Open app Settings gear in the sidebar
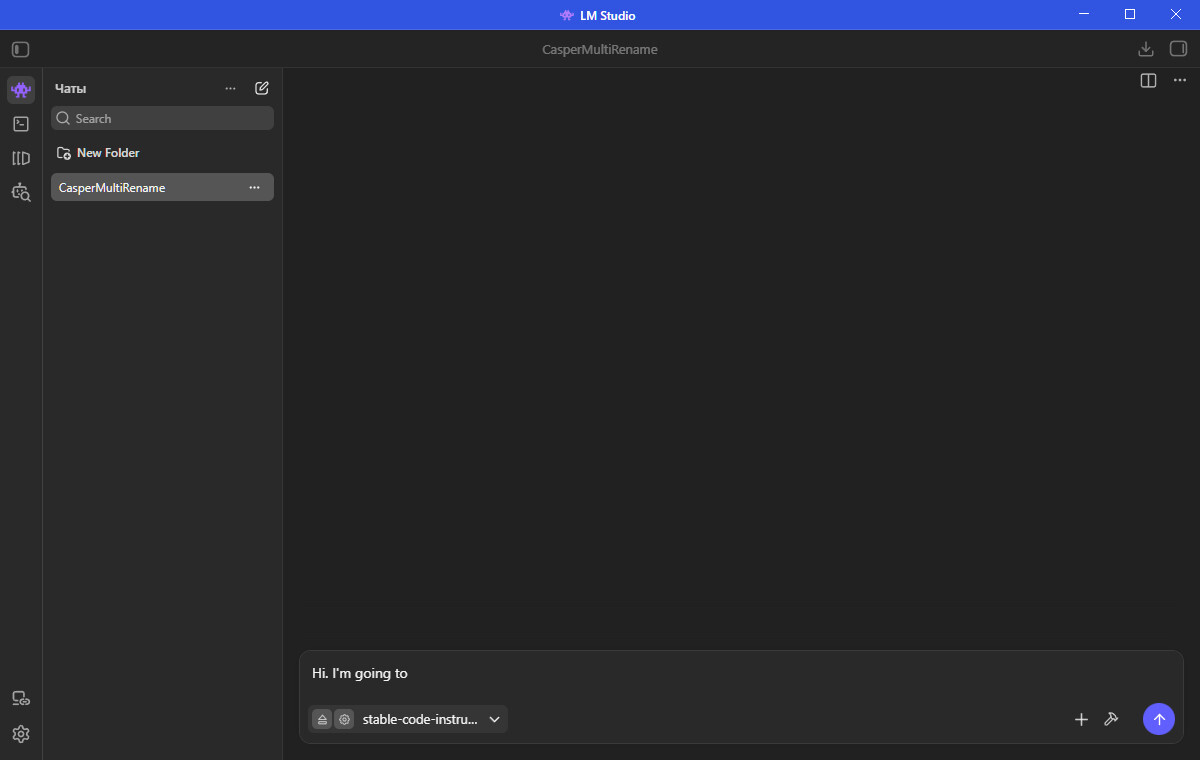This screenshot has width=1200, height=760. point(21,734)
